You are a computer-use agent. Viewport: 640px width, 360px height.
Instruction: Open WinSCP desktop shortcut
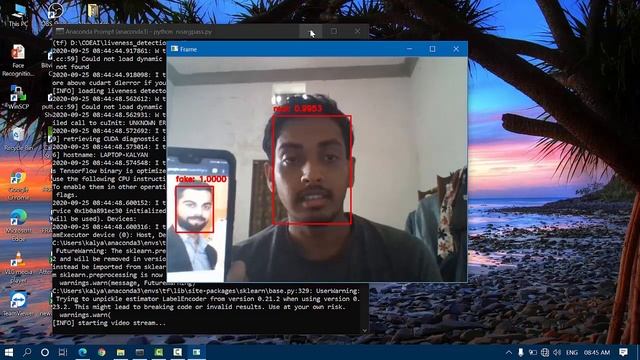pyautogui.click(x=18, y=97)
